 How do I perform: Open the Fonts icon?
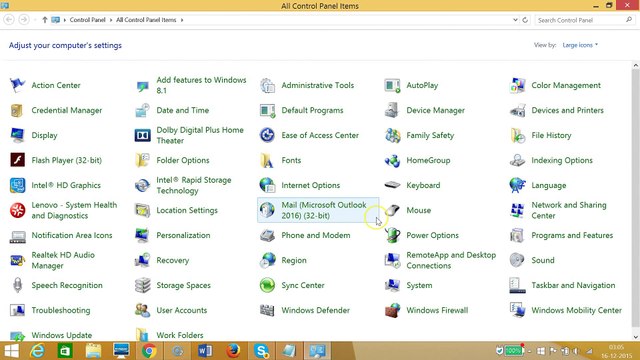267,160
